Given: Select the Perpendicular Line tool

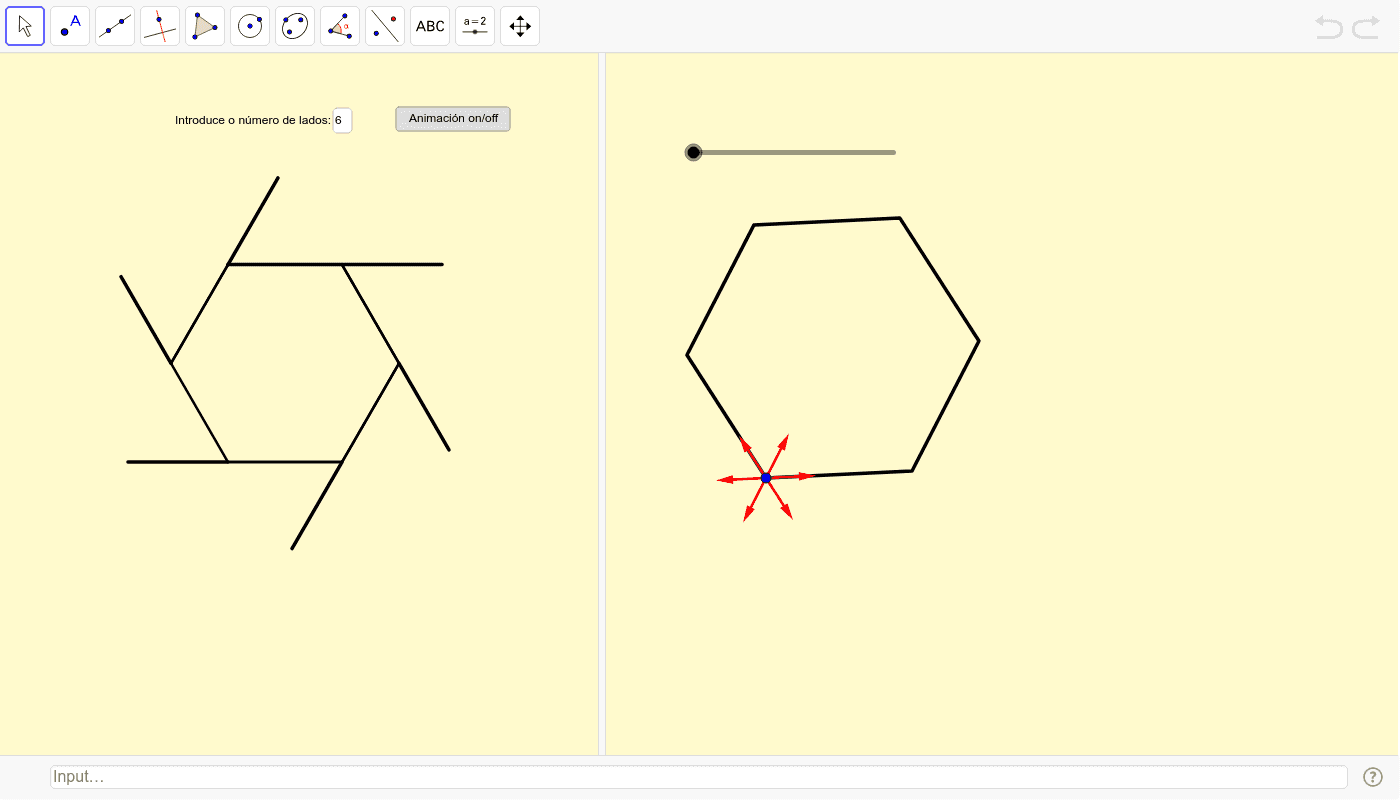Looking at the screenshot, I should tap(160, 26).
